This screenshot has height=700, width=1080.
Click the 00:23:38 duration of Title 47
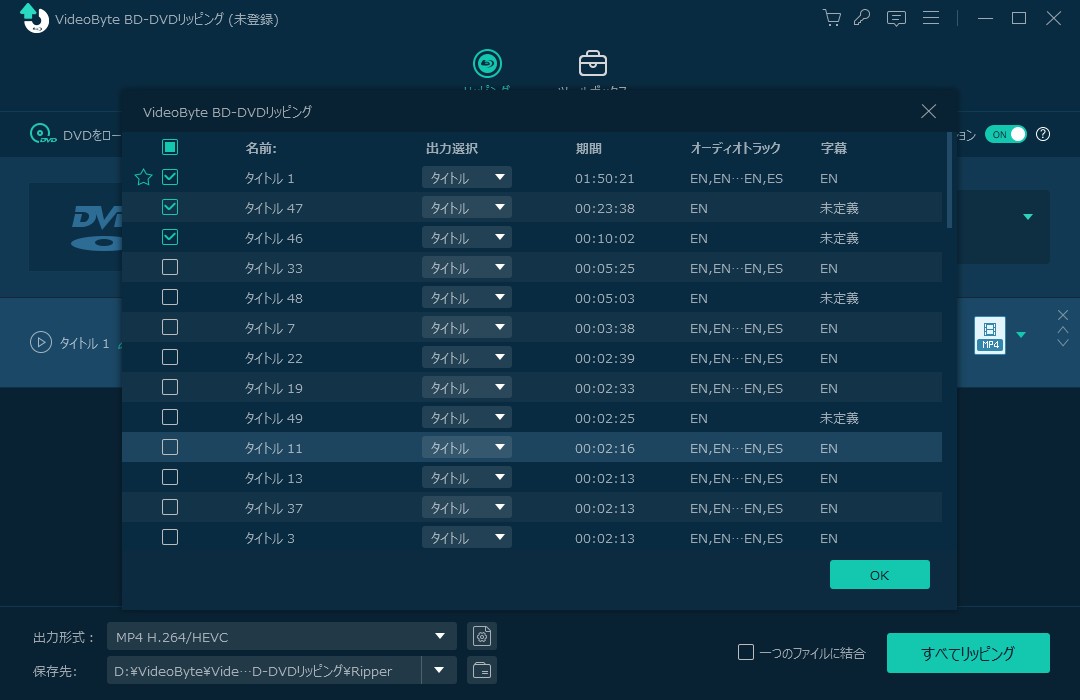(604, 208)
